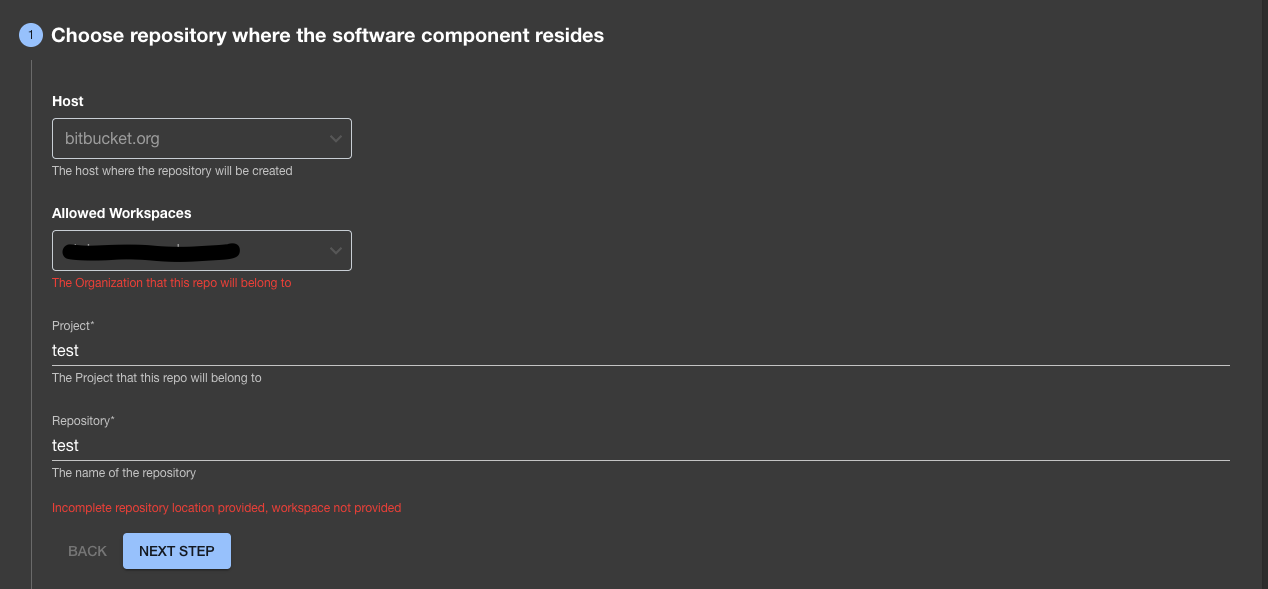Click the Host field label
The image size is (1268, 589).
(x=67, y=101)
